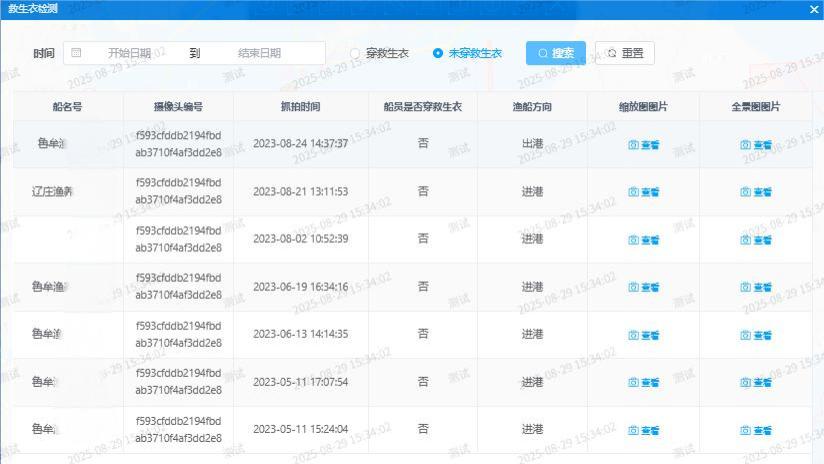Click the 开始日期 start date field

[129, 53]
